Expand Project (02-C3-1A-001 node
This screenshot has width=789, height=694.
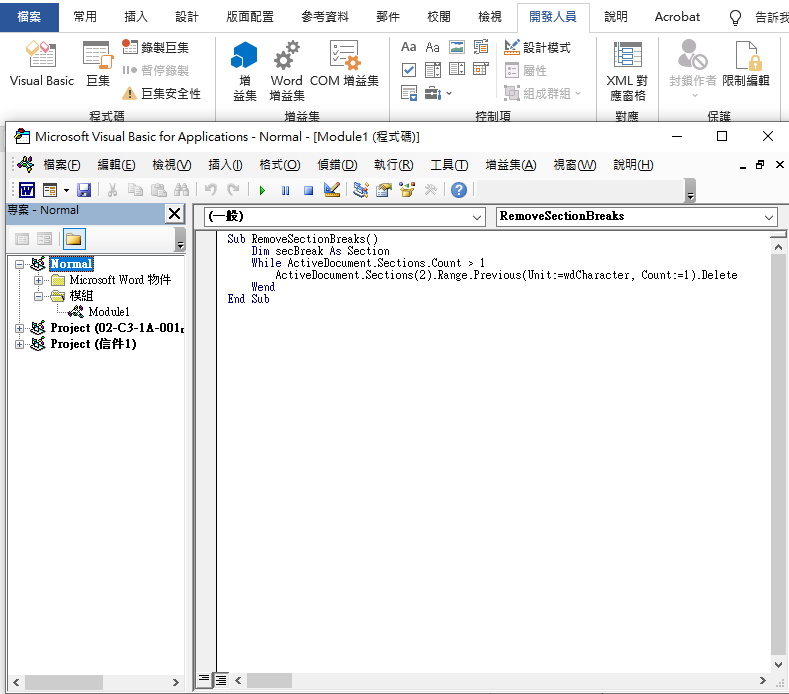click(x=19, y=328)
